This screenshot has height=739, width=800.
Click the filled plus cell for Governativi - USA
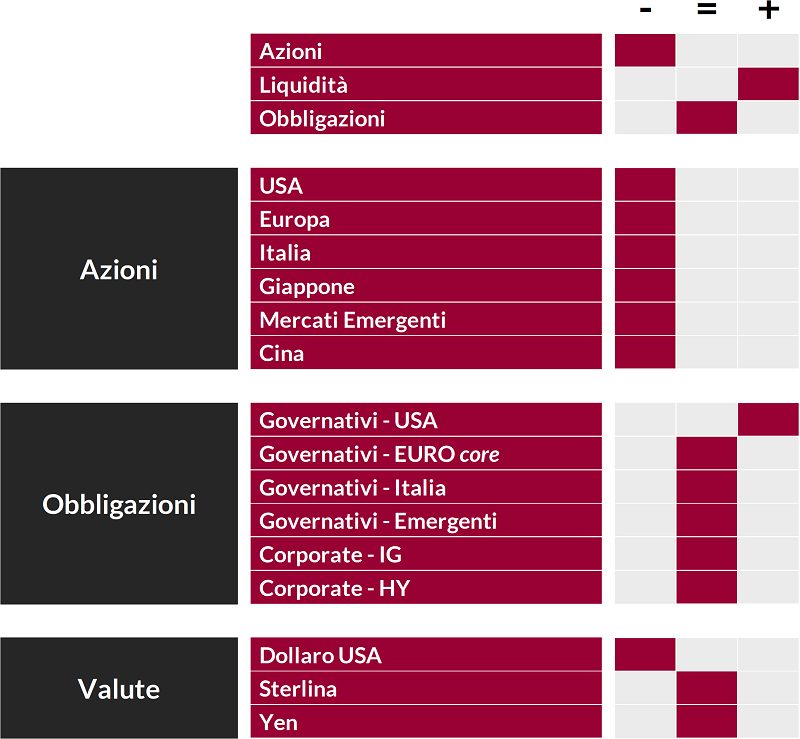(768, 420)
